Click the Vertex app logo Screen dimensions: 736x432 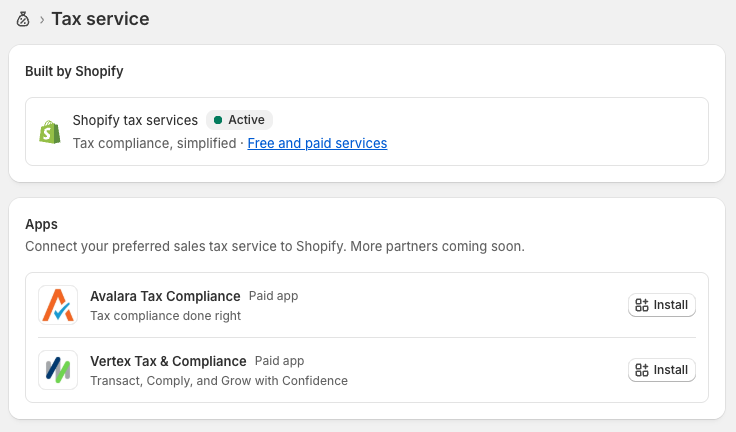point(57,370)
